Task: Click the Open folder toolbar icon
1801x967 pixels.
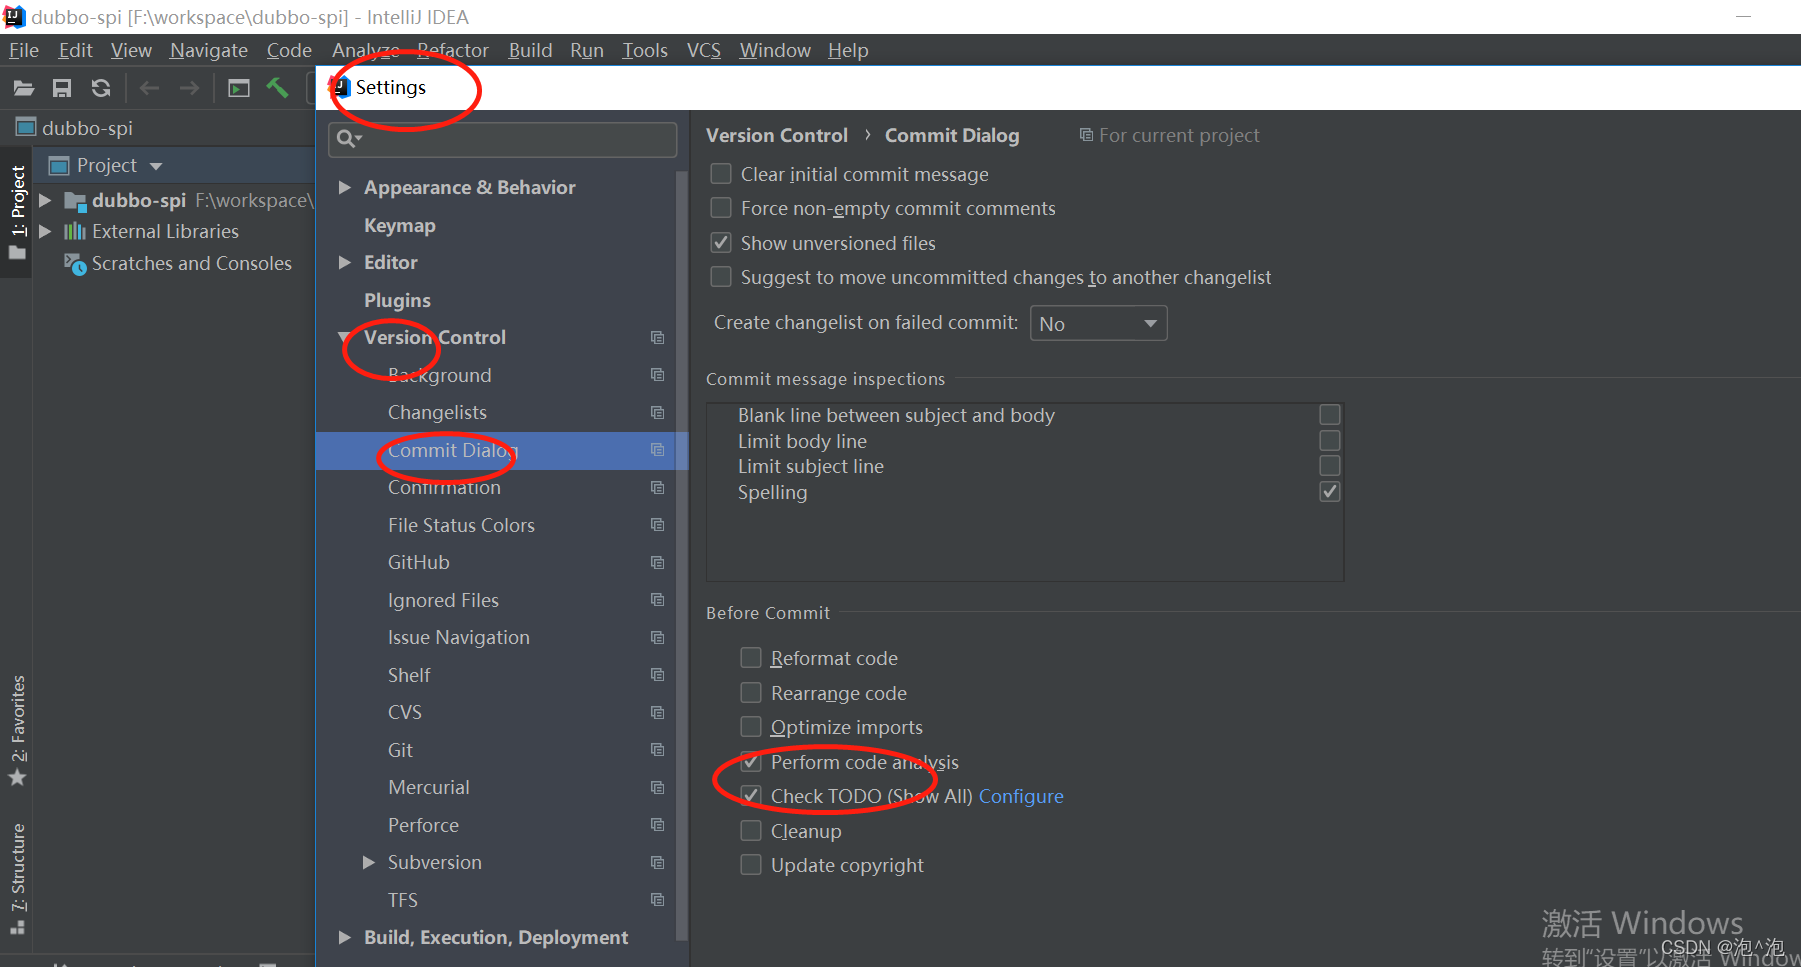Action: click(x=24, y=89)
